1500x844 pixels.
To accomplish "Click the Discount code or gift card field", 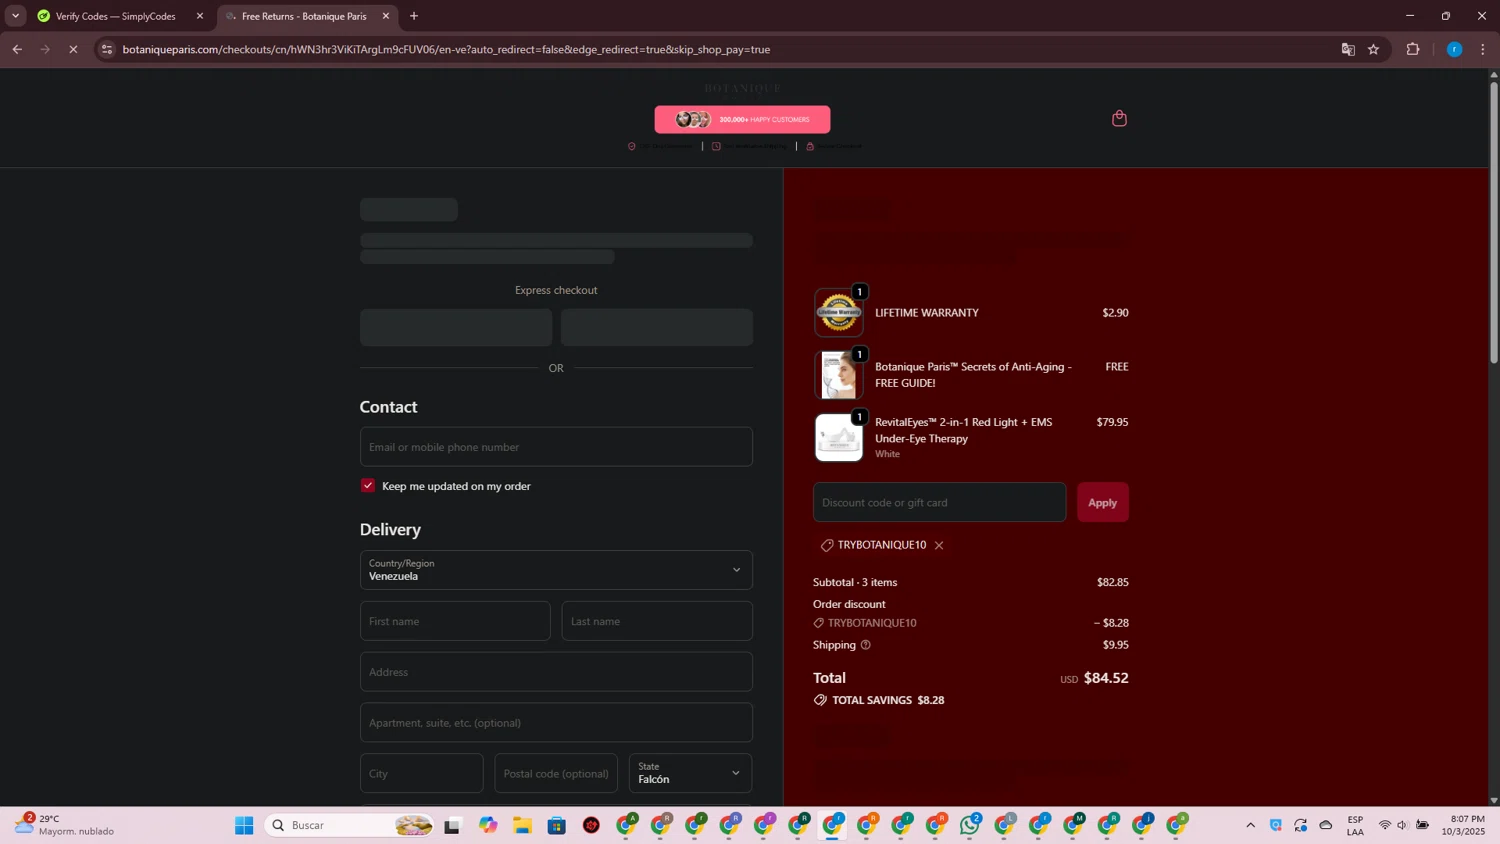I will click(x=939, y=502).
